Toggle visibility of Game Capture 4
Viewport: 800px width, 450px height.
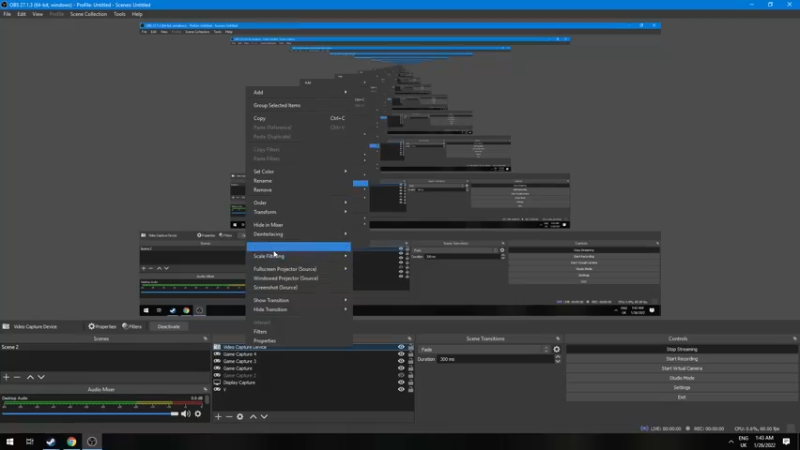coord(401,354)
